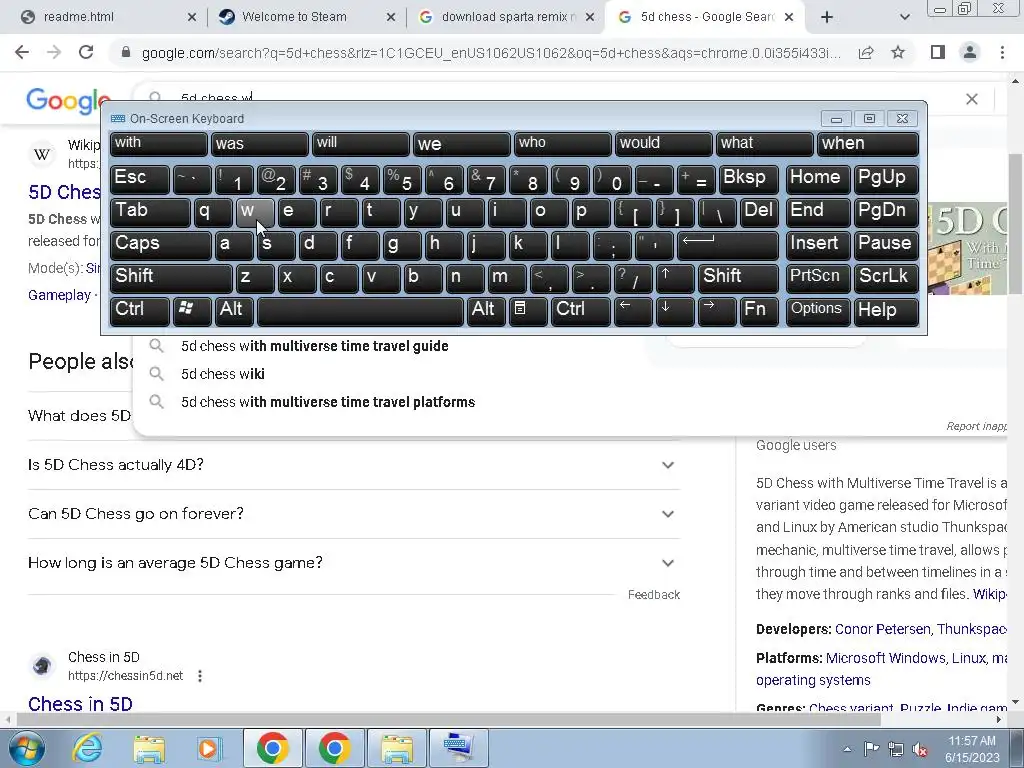This screenshot has width=1024, height=768.
Task: Click the taskbar clock showing 11:57 AM
Action: (x=972, y=749)
